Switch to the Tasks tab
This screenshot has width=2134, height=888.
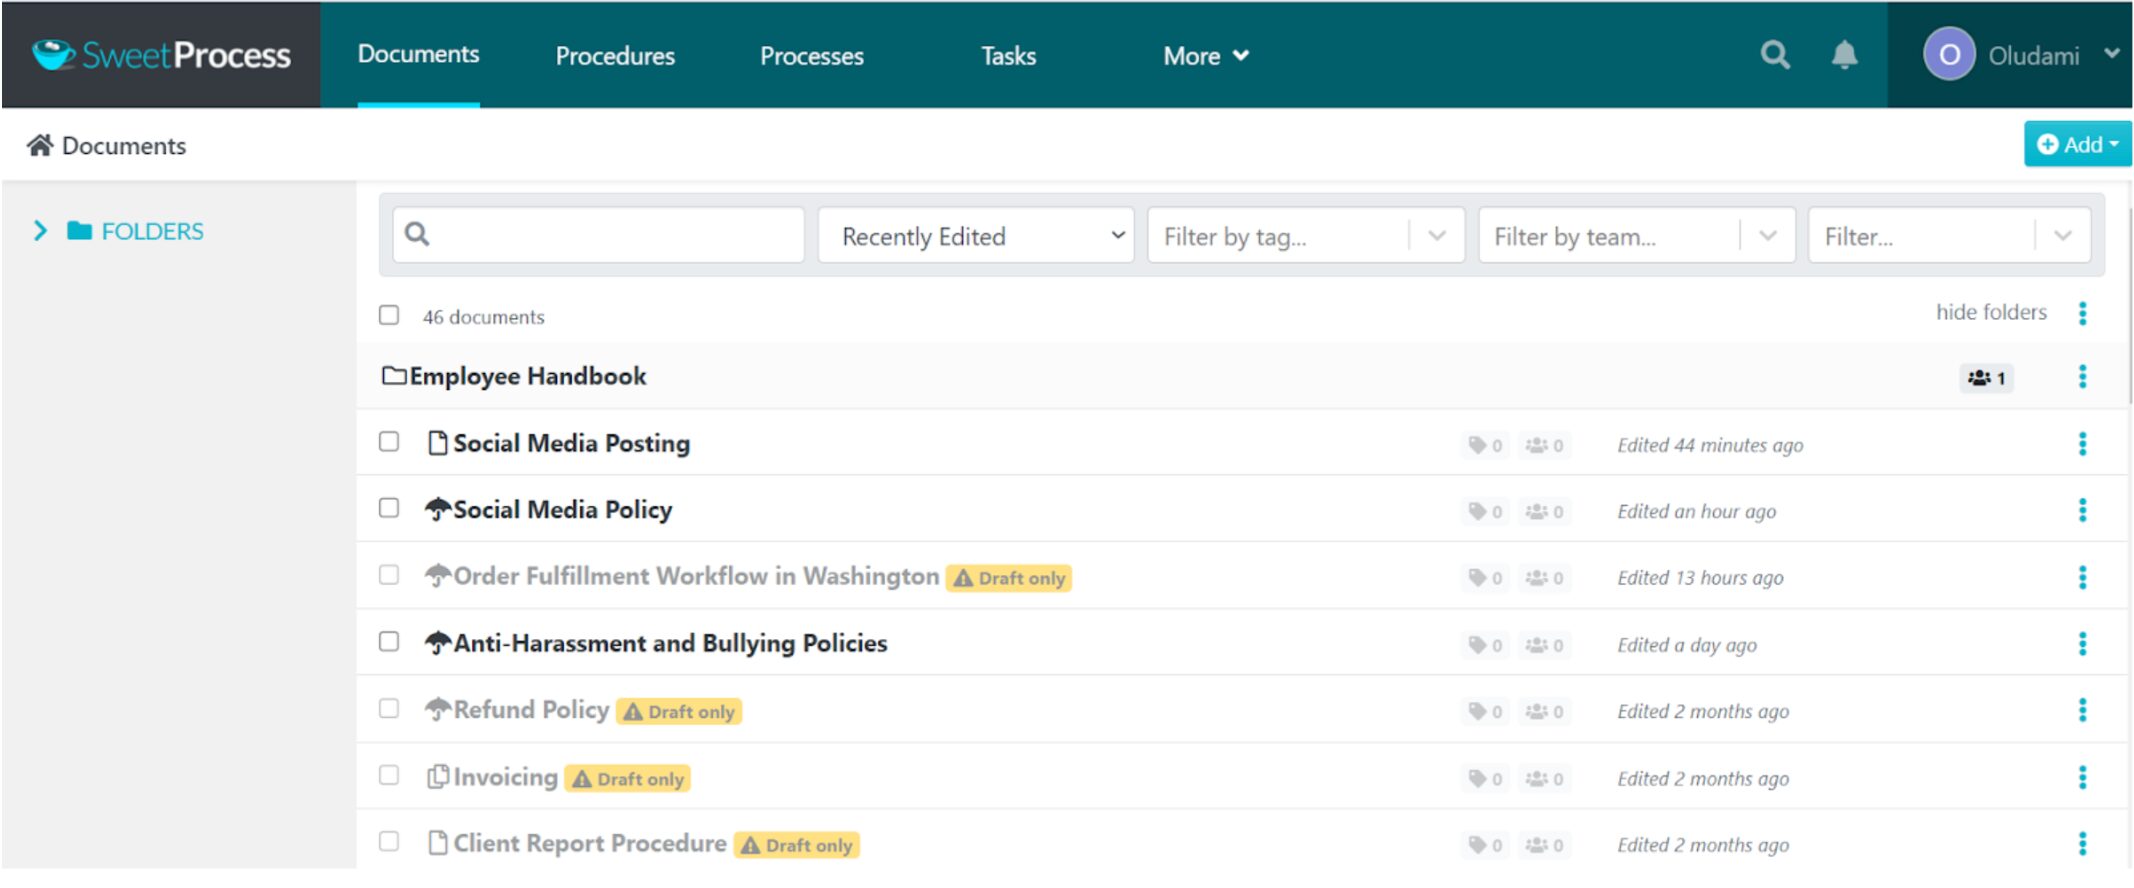[x=1008, y=56]
